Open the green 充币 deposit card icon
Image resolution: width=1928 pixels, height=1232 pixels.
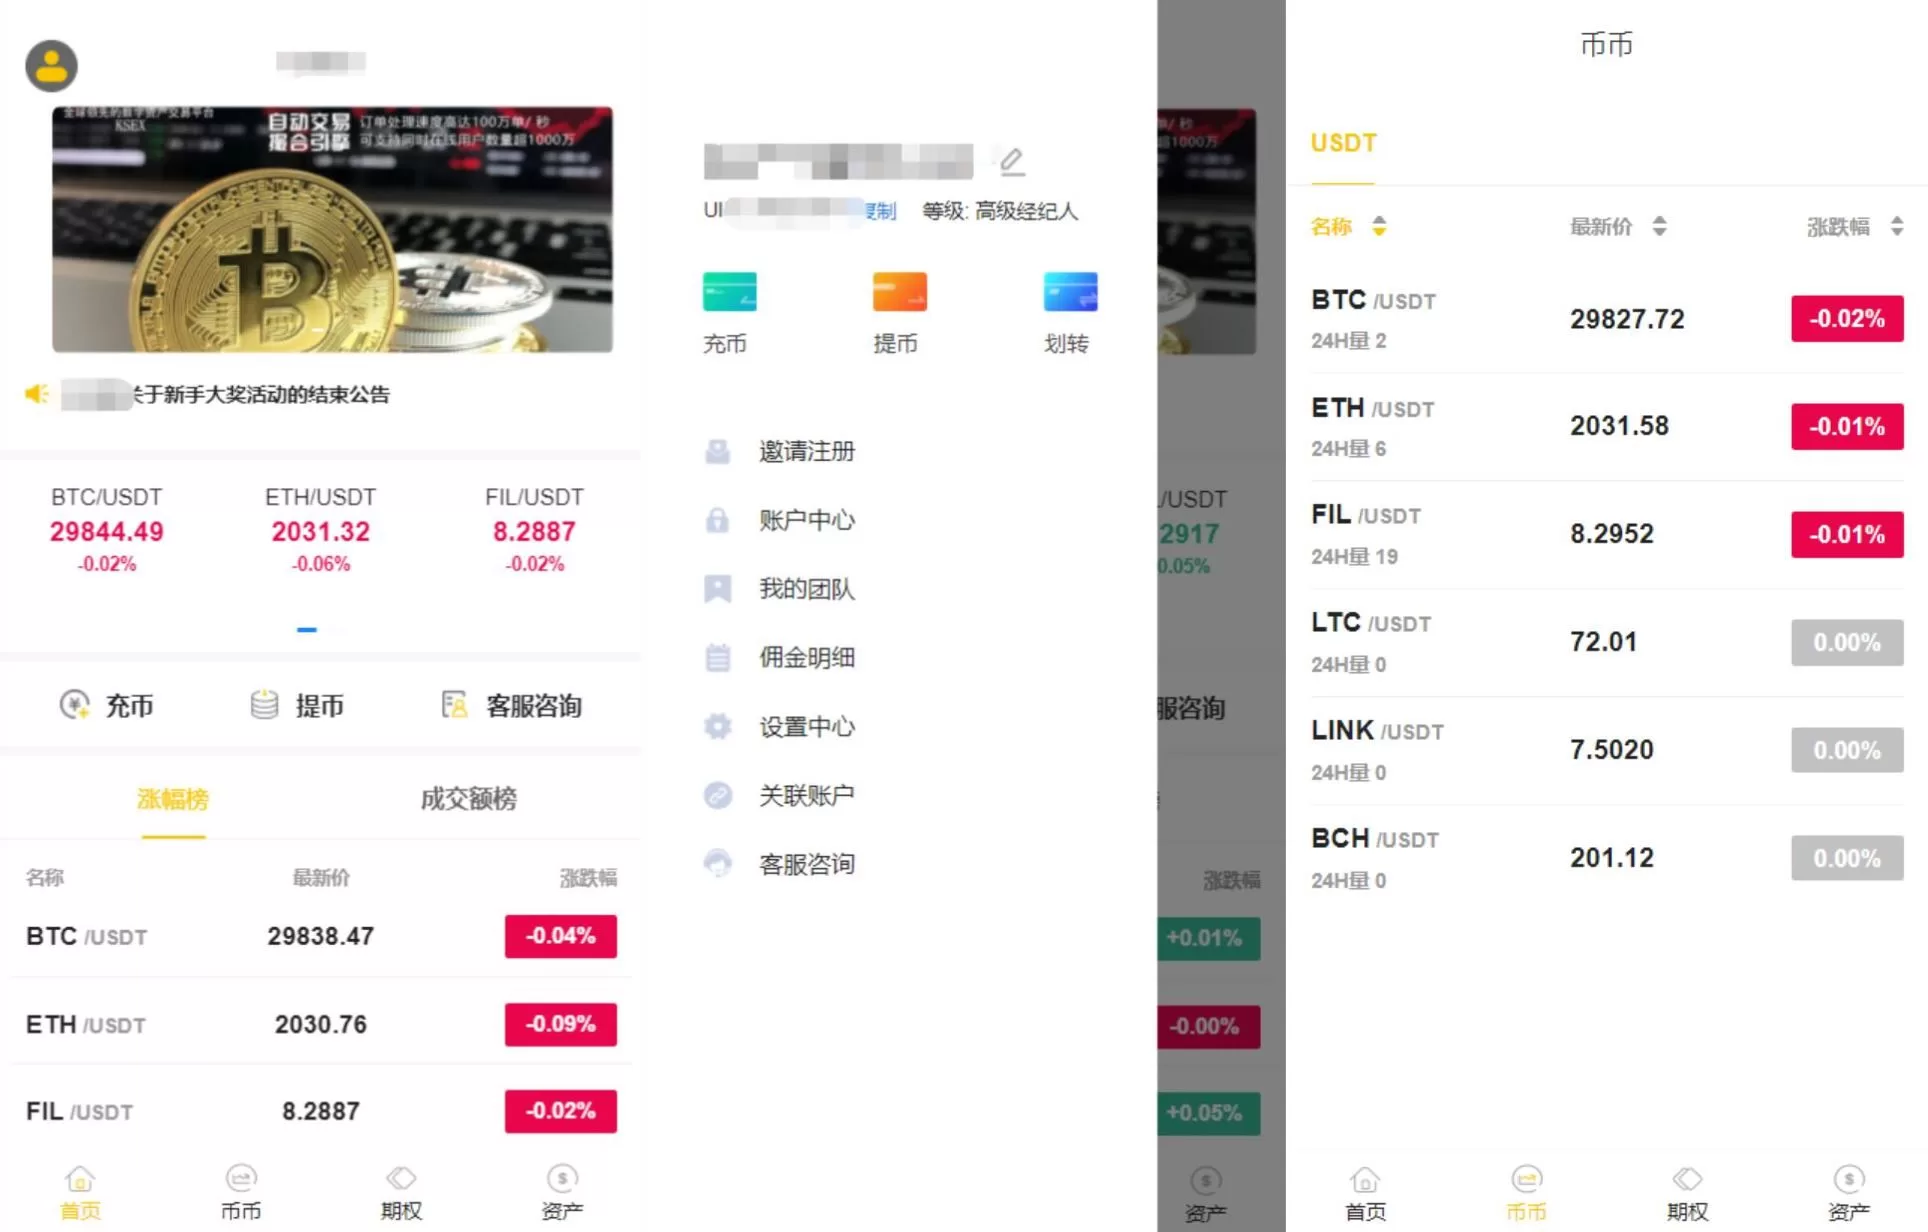tap(729, 292)
